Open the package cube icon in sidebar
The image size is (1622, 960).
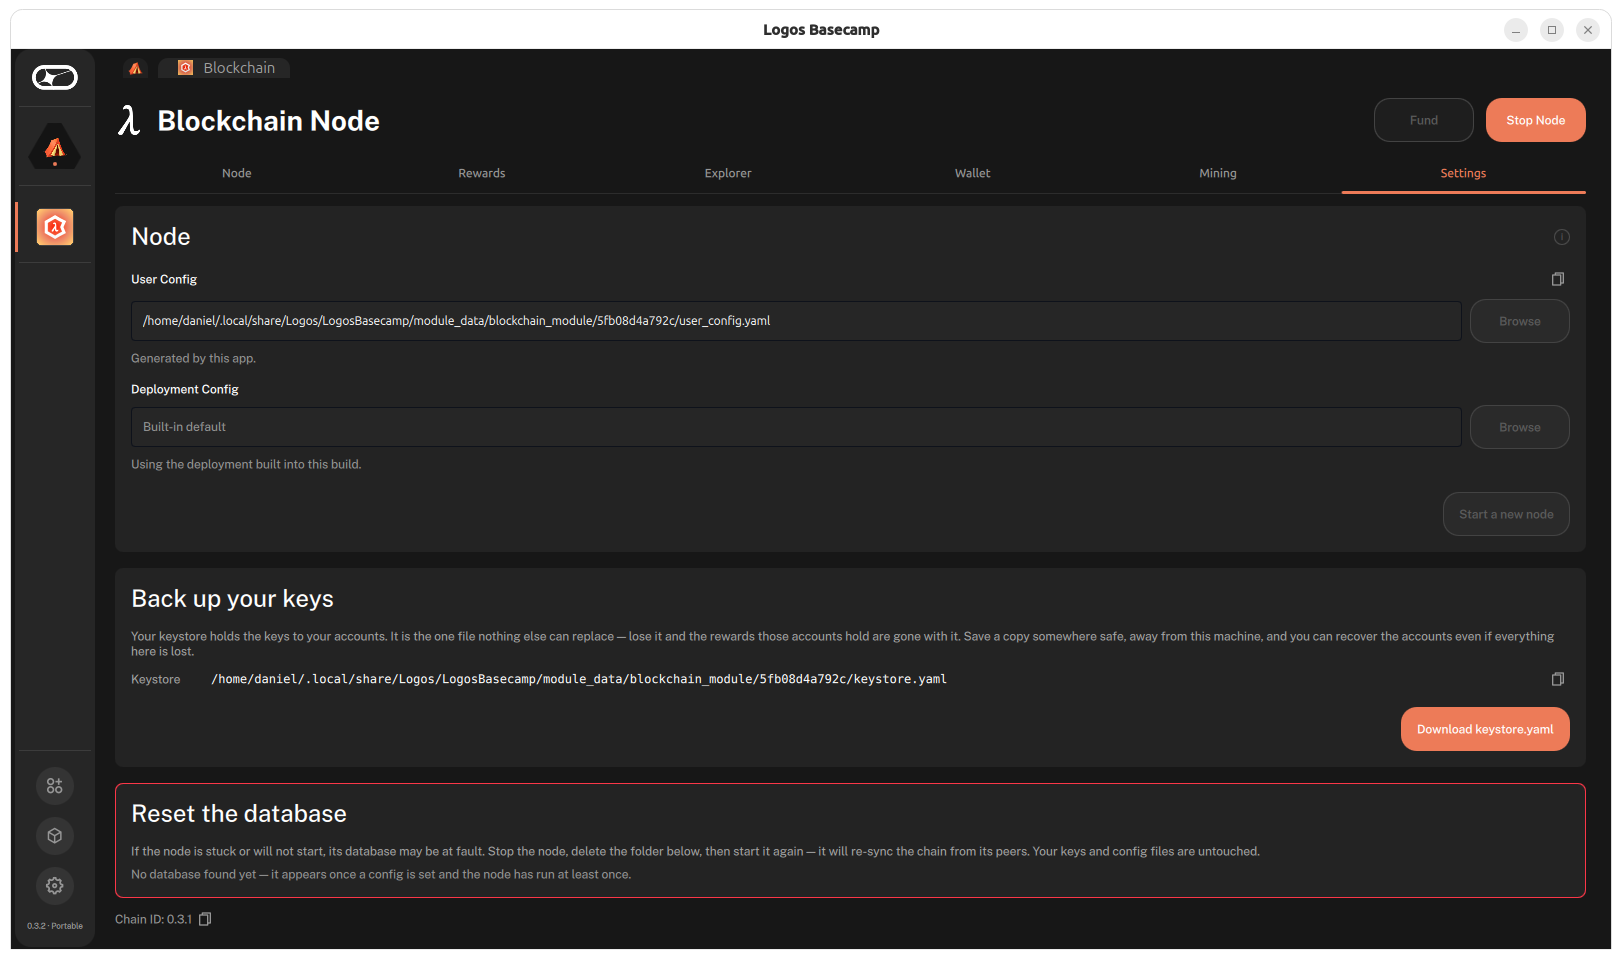(x=55, y=836)
